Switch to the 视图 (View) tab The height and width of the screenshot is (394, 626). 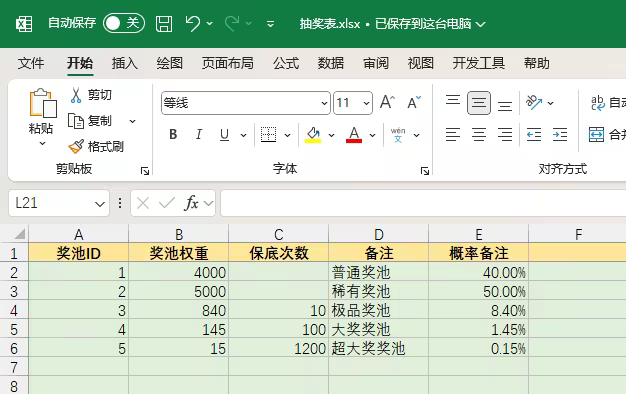point(420,63)
